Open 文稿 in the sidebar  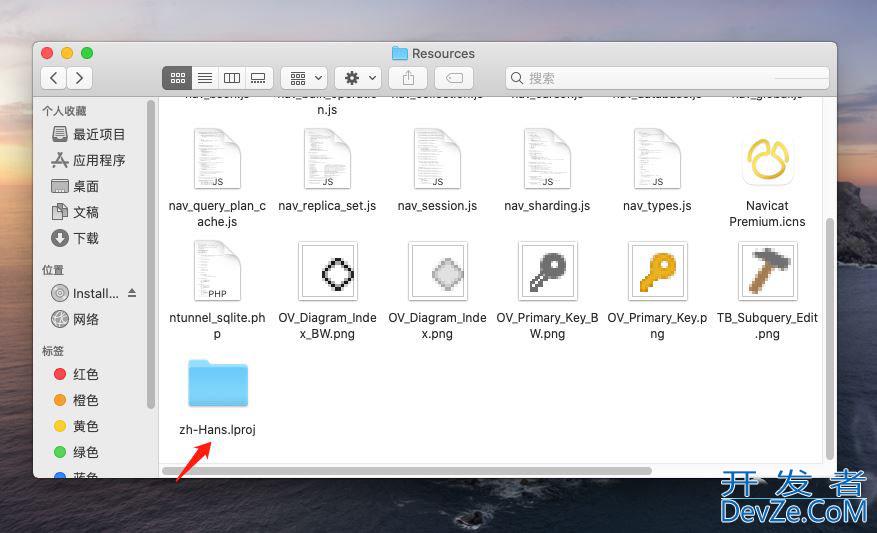click(x=75, y=213)
